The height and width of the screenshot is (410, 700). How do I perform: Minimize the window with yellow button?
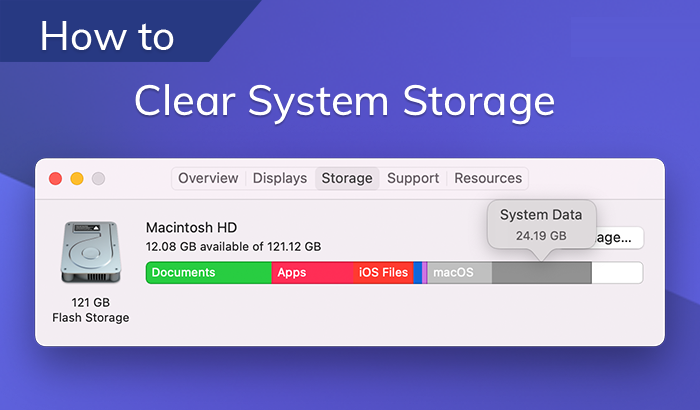click(77, 179)
